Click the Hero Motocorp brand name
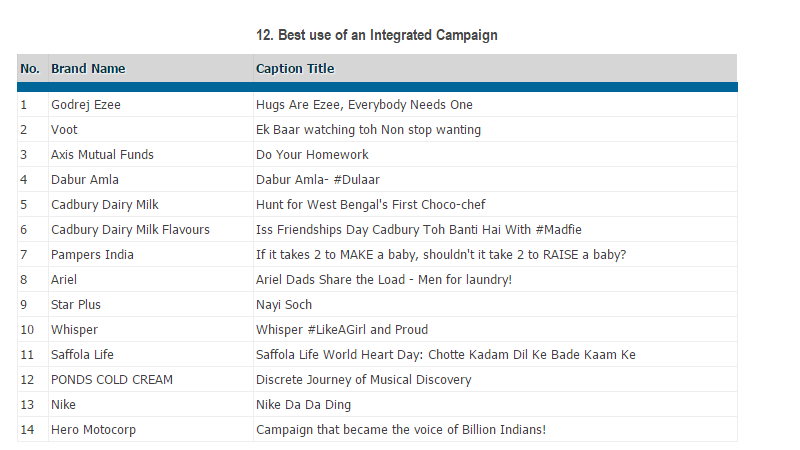This screenshot has width=800, height=450. pyautogui.click(x=93, y=430)
